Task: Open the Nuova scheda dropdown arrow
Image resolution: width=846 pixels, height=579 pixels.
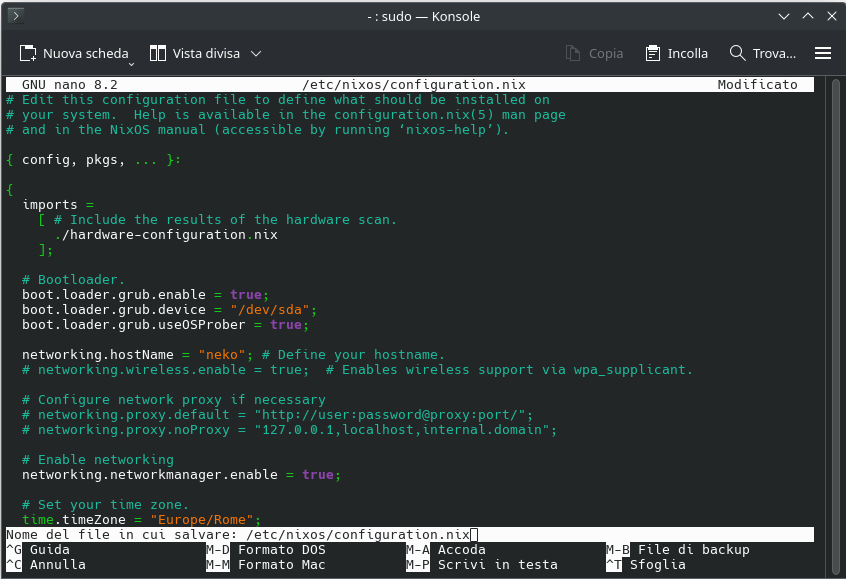Action: (133, 59)
